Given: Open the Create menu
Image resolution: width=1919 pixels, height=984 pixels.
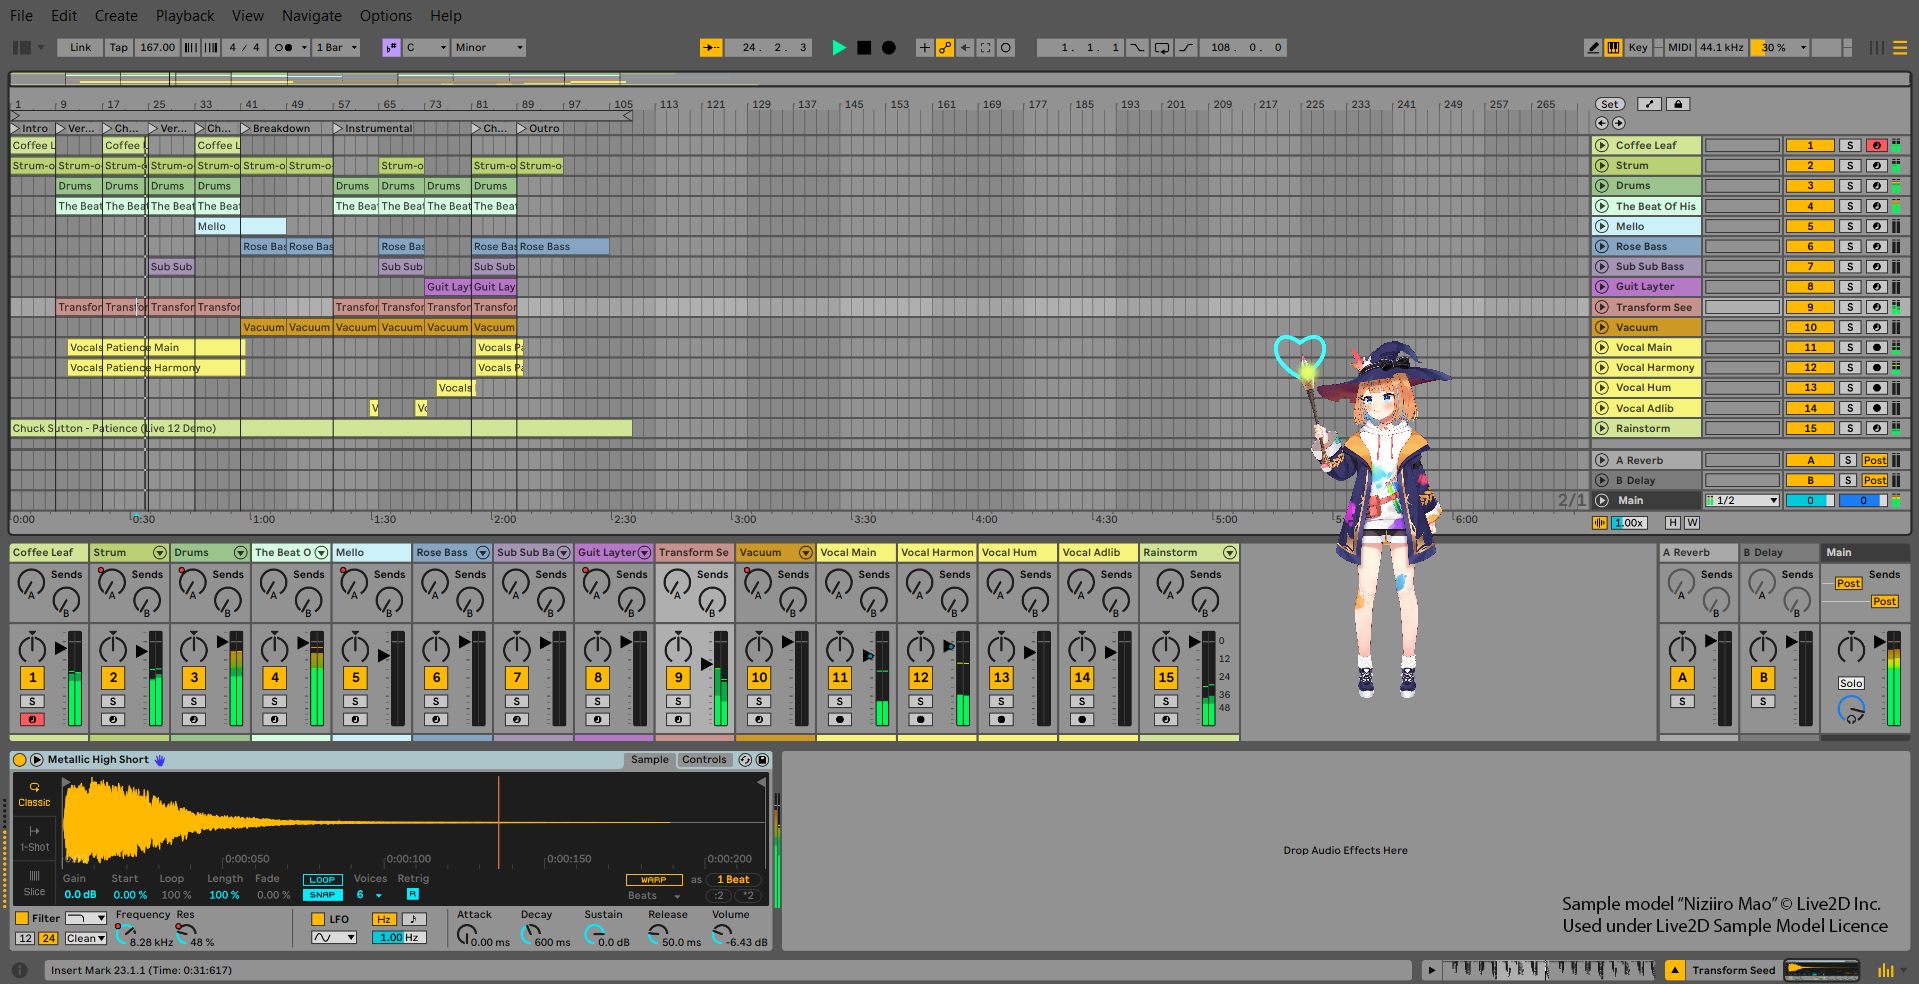Looking at the screenshot, I should 116,16.
